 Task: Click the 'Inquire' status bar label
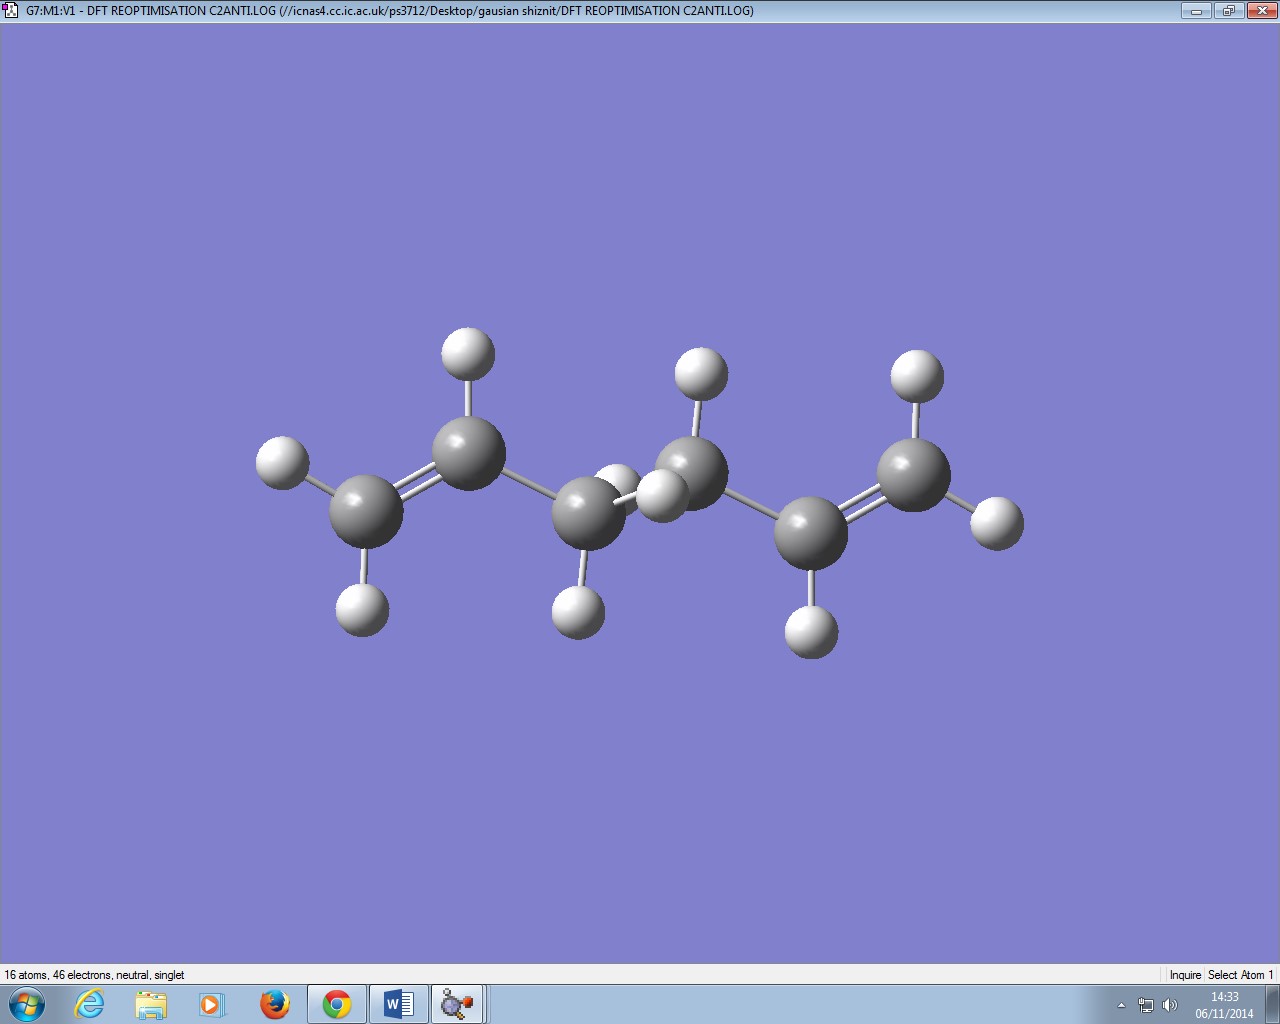coord(1185,975)
